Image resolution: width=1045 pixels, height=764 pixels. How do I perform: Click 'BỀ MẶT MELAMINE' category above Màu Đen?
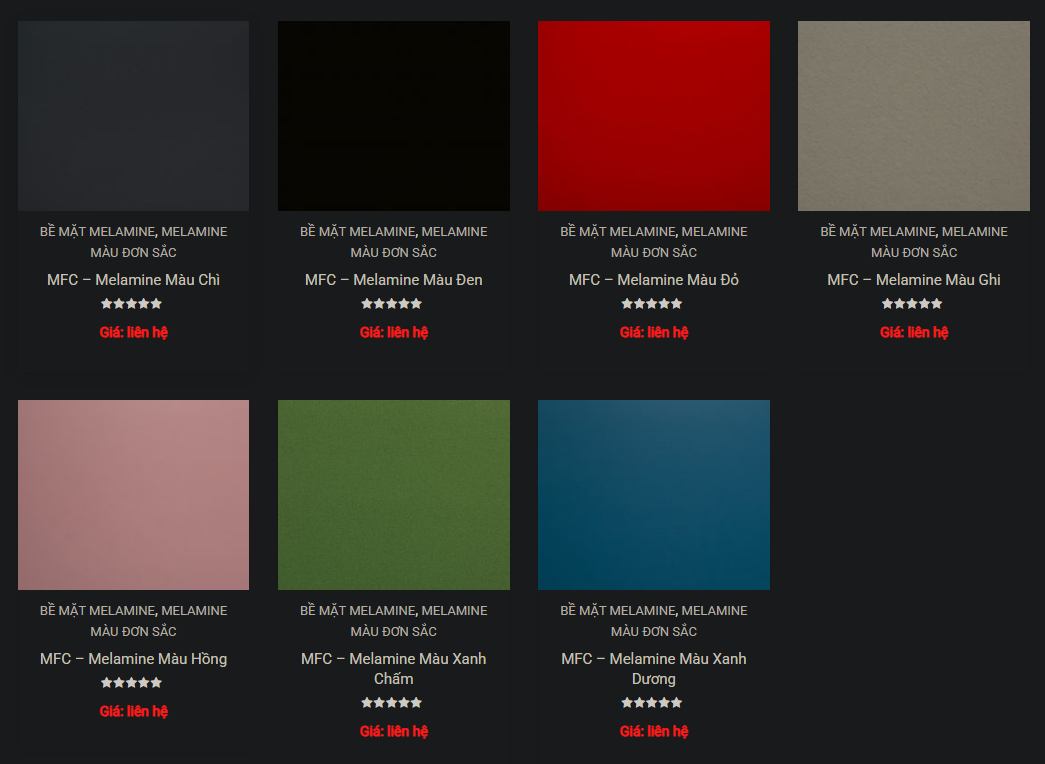(356, 232)
